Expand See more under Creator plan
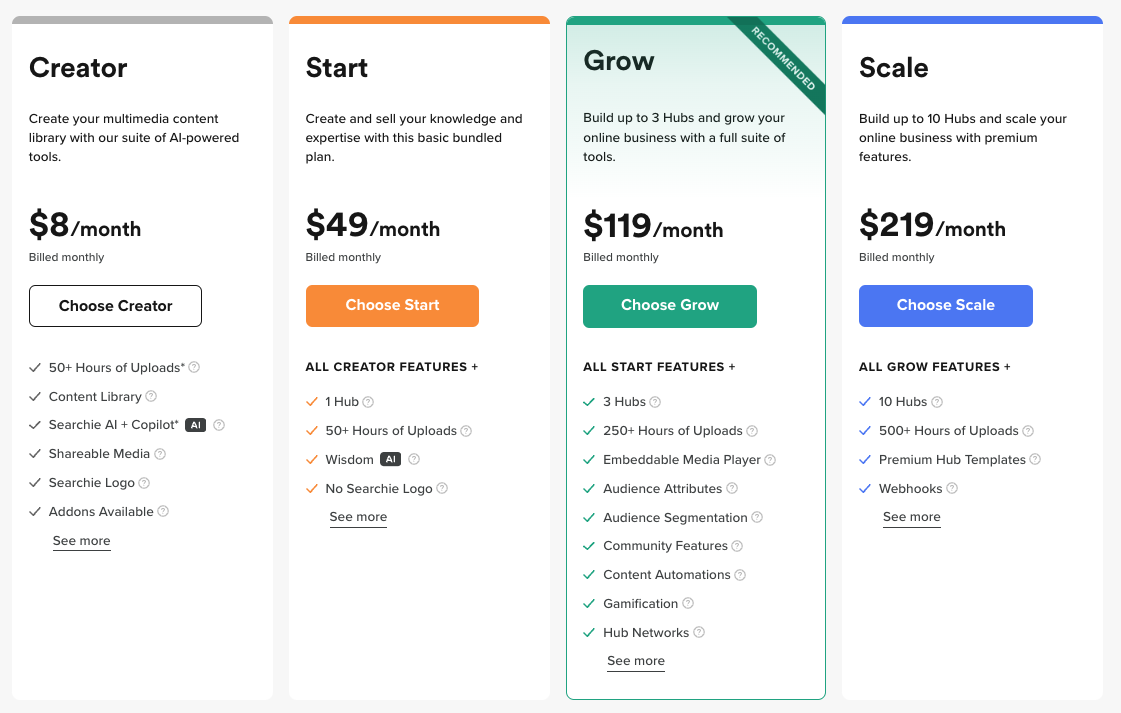The width and height of the screenshot is (1121, 713). 81,541
